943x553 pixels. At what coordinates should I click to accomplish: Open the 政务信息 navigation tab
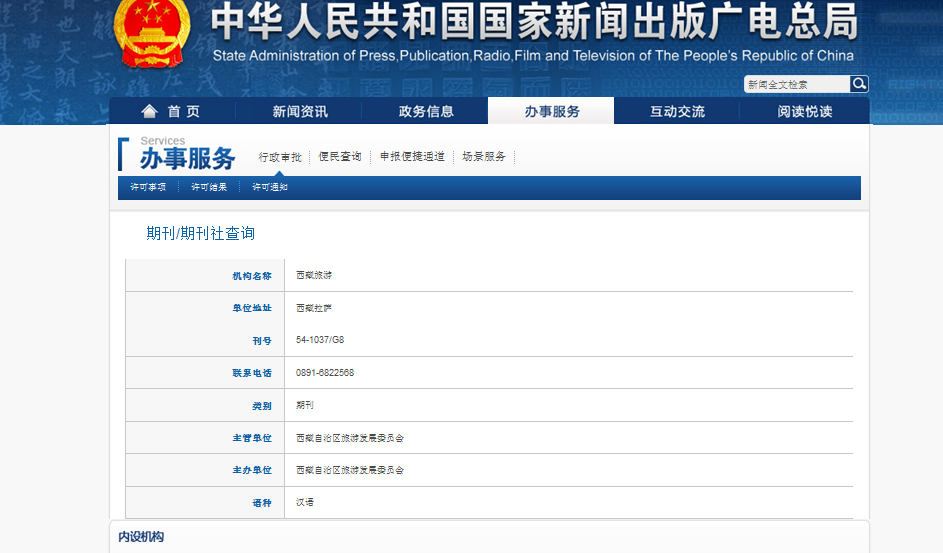pyautogui.click(x=425, y=111)
